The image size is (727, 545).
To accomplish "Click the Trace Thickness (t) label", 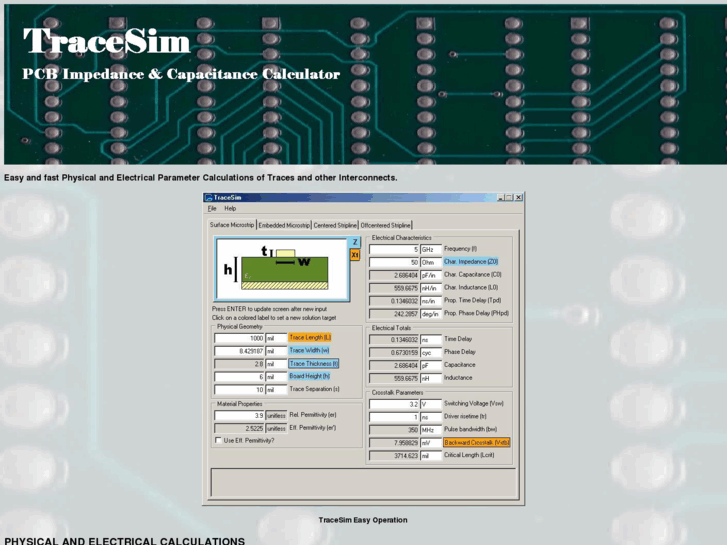I will click(x=313, y=364).
